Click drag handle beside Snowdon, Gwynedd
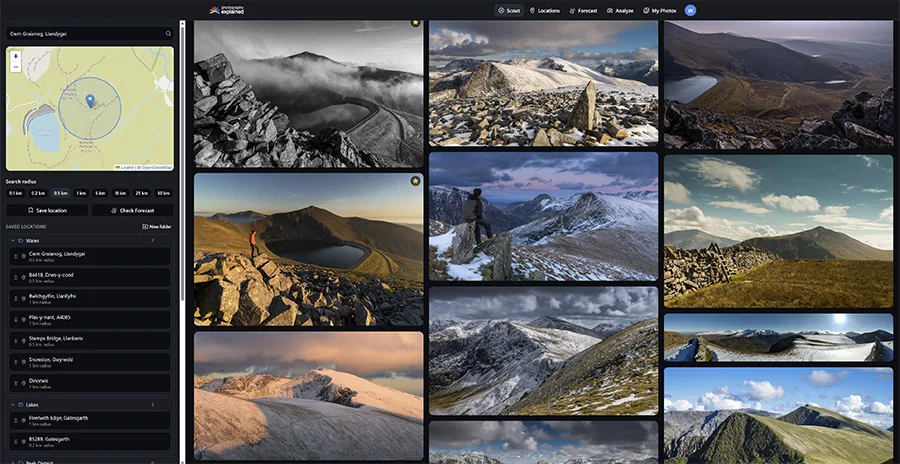Viewport: 900px width, 464px height. [15, 361]
